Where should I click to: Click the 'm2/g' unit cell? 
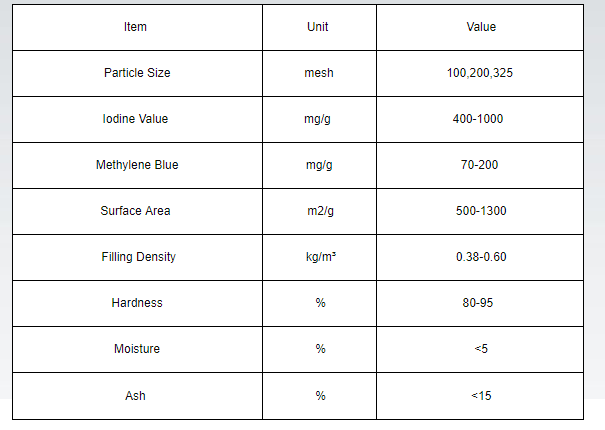tap(320, 211)
